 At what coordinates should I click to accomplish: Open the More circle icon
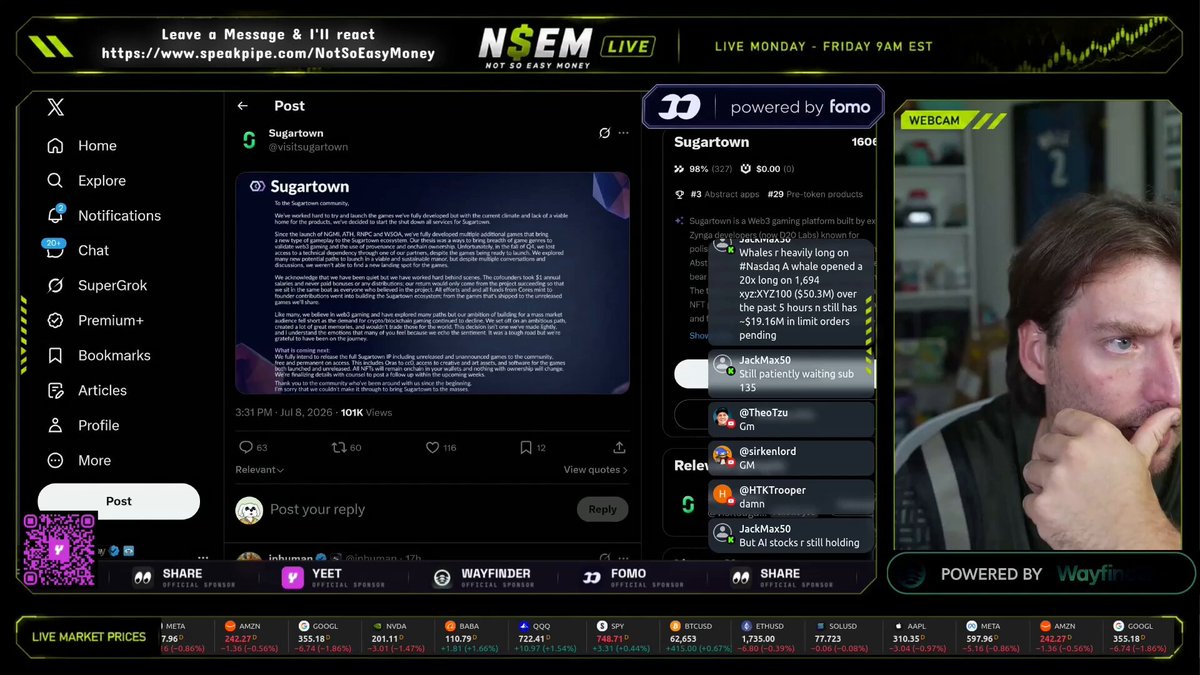coord(56,460)
